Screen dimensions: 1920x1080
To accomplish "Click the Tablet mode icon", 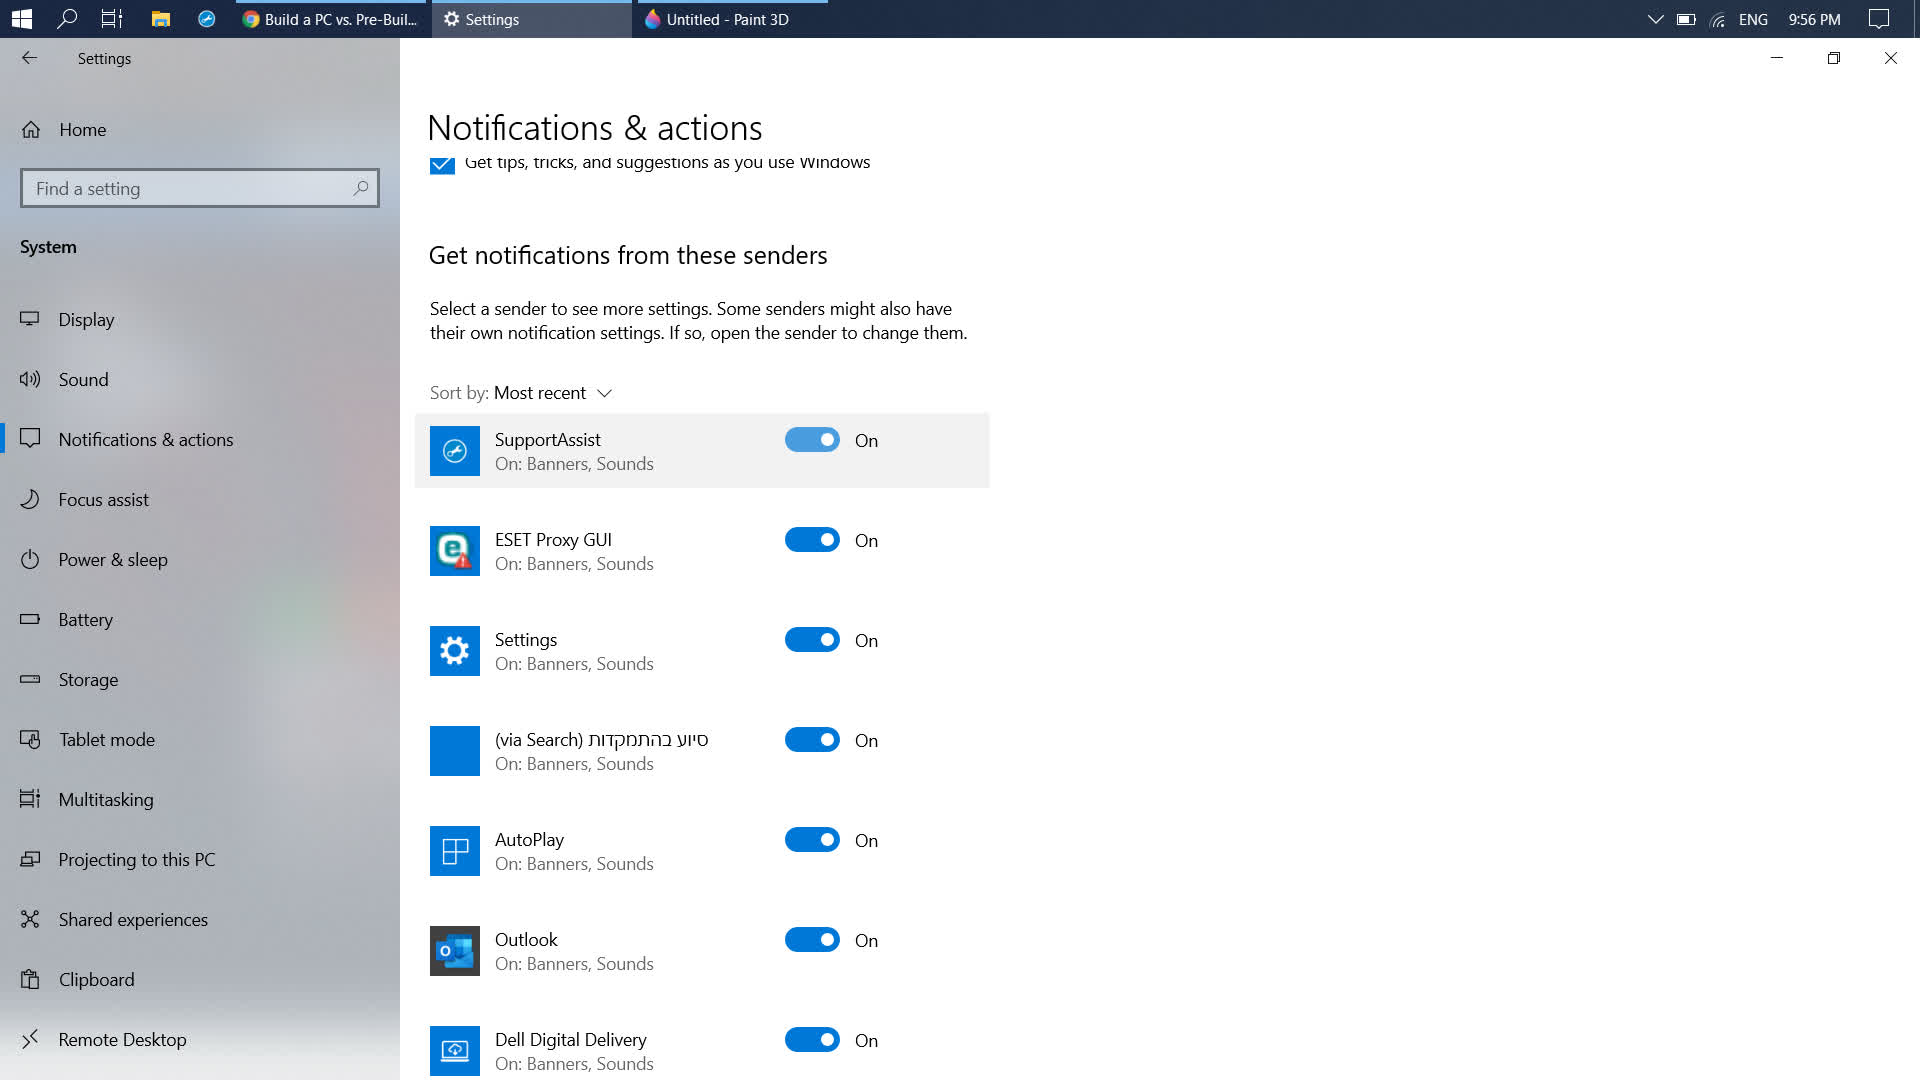I will pyautogui.click(x=30, y=739).
